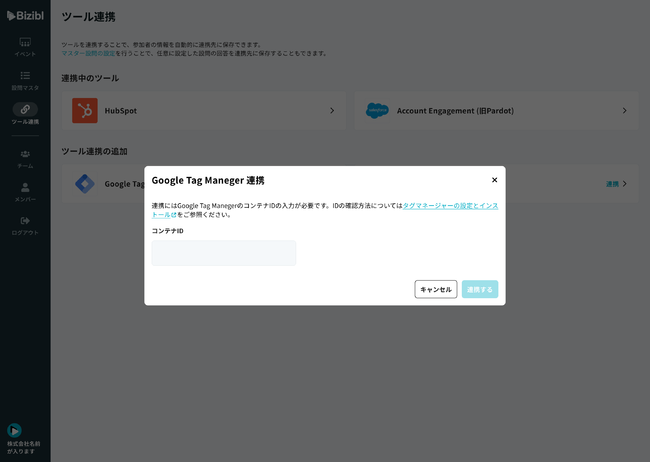
Task: Expand the HubSpot row chevron
Action: [332, 110]
